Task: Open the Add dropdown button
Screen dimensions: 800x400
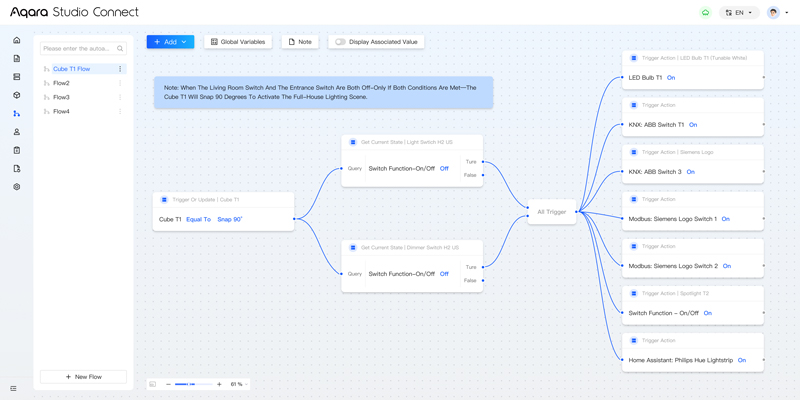Action: (x=170, y=42)
